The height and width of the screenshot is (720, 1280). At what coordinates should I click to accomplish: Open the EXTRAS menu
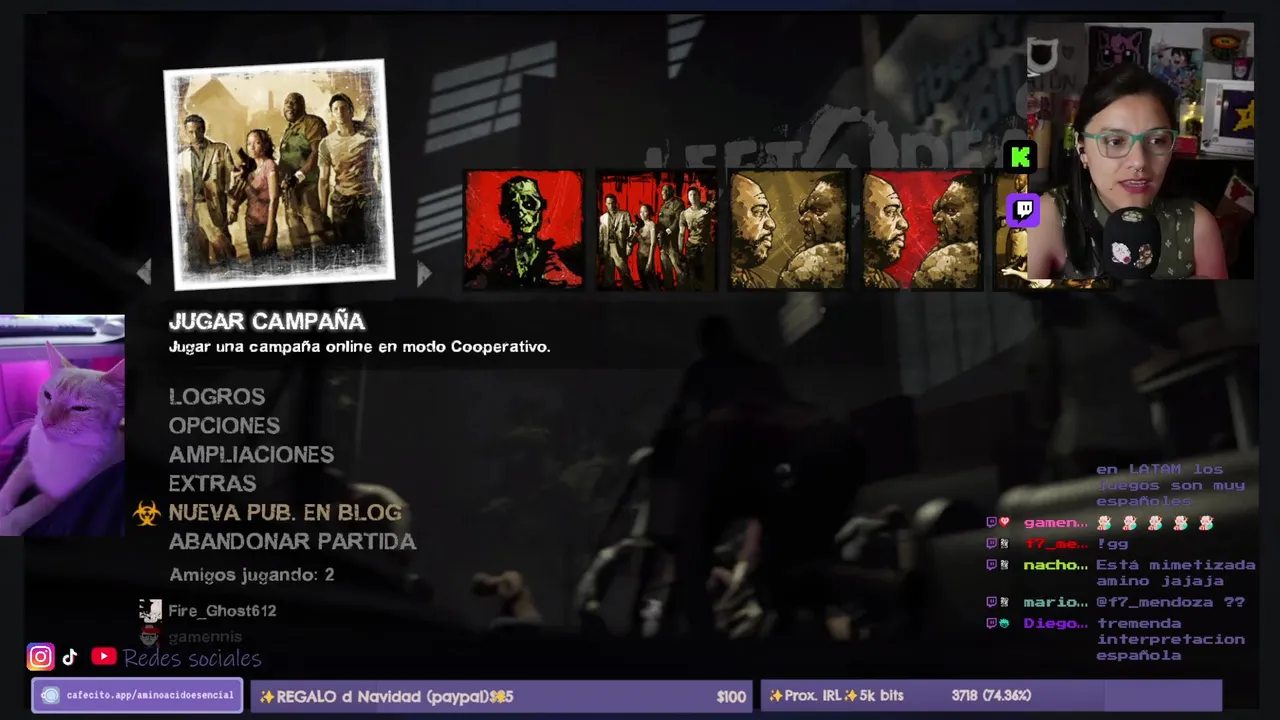pos(212,484)
